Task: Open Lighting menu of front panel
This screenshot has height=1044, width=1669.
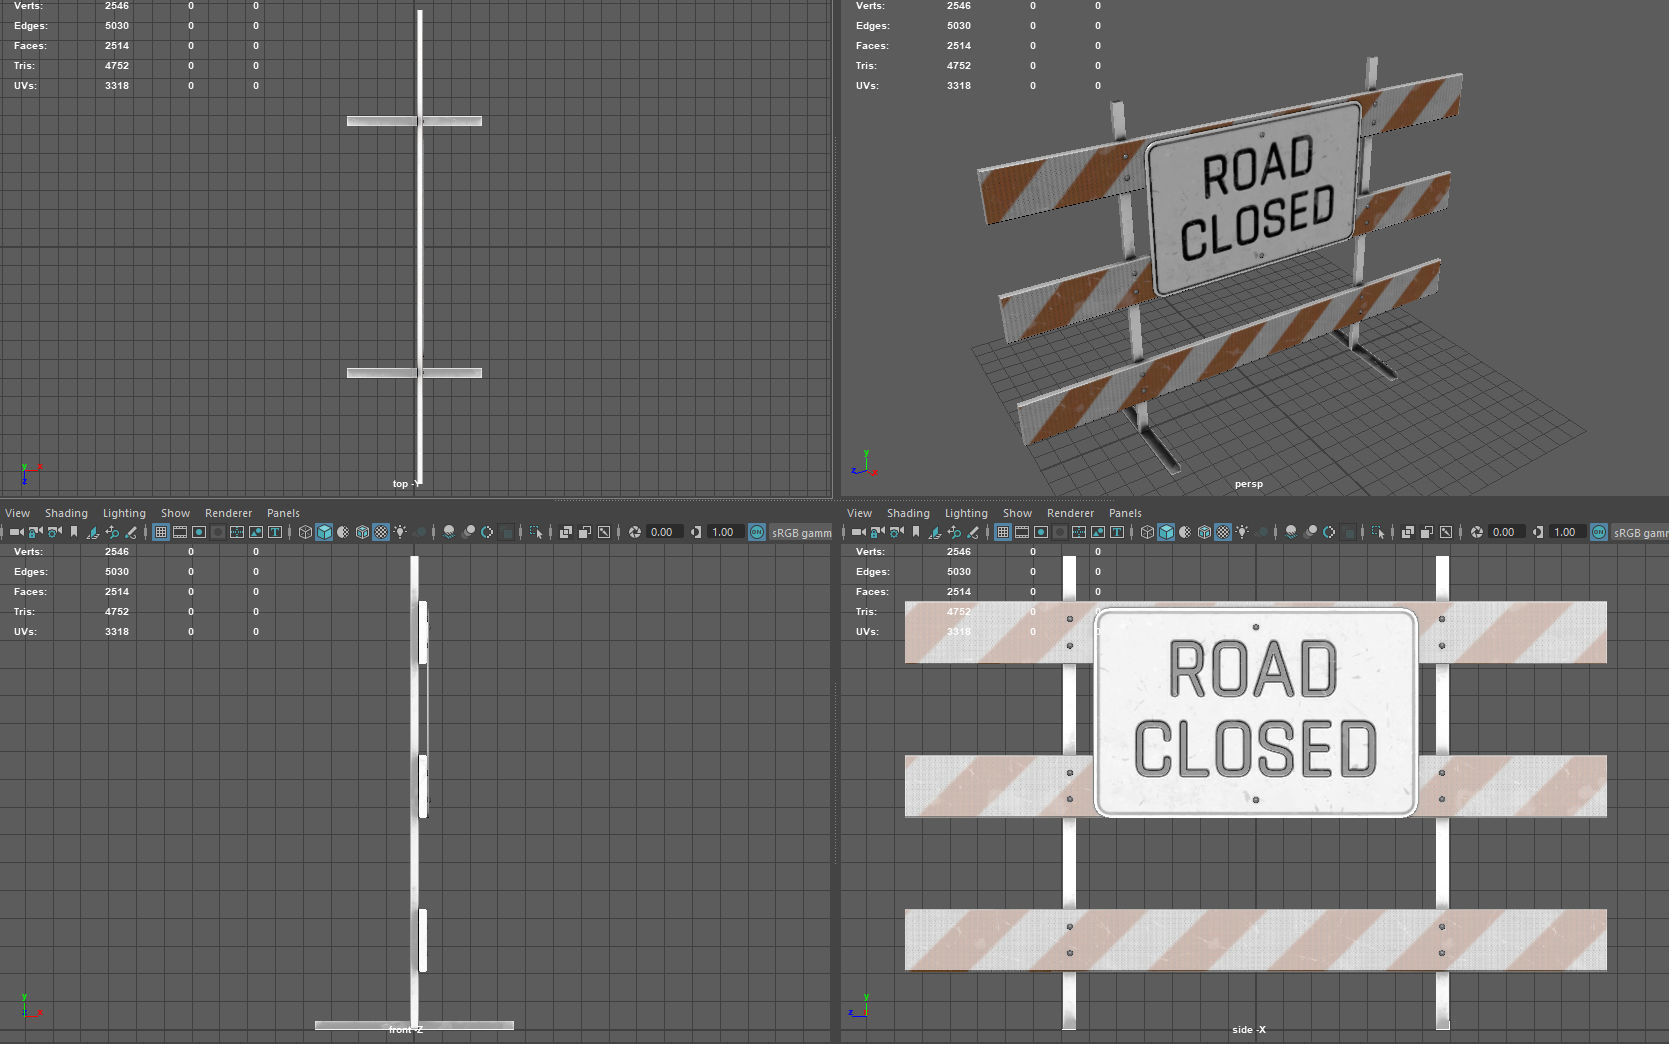Action: 124,513
